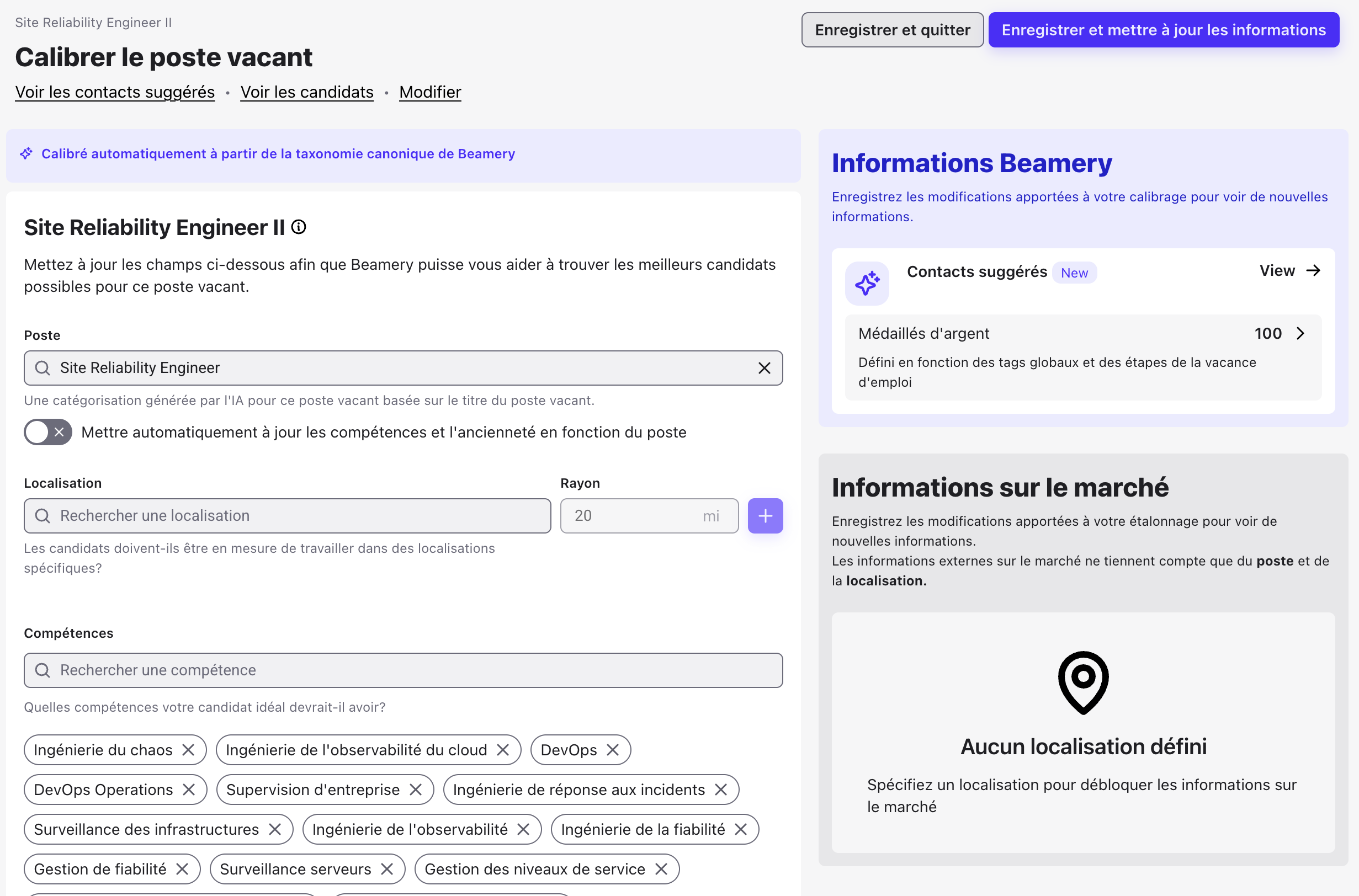Image resolution: width=1359 pixels, height=896 pixels.
Task: Remove the Ingénierie du chaos skill tag
Action: 188,750
